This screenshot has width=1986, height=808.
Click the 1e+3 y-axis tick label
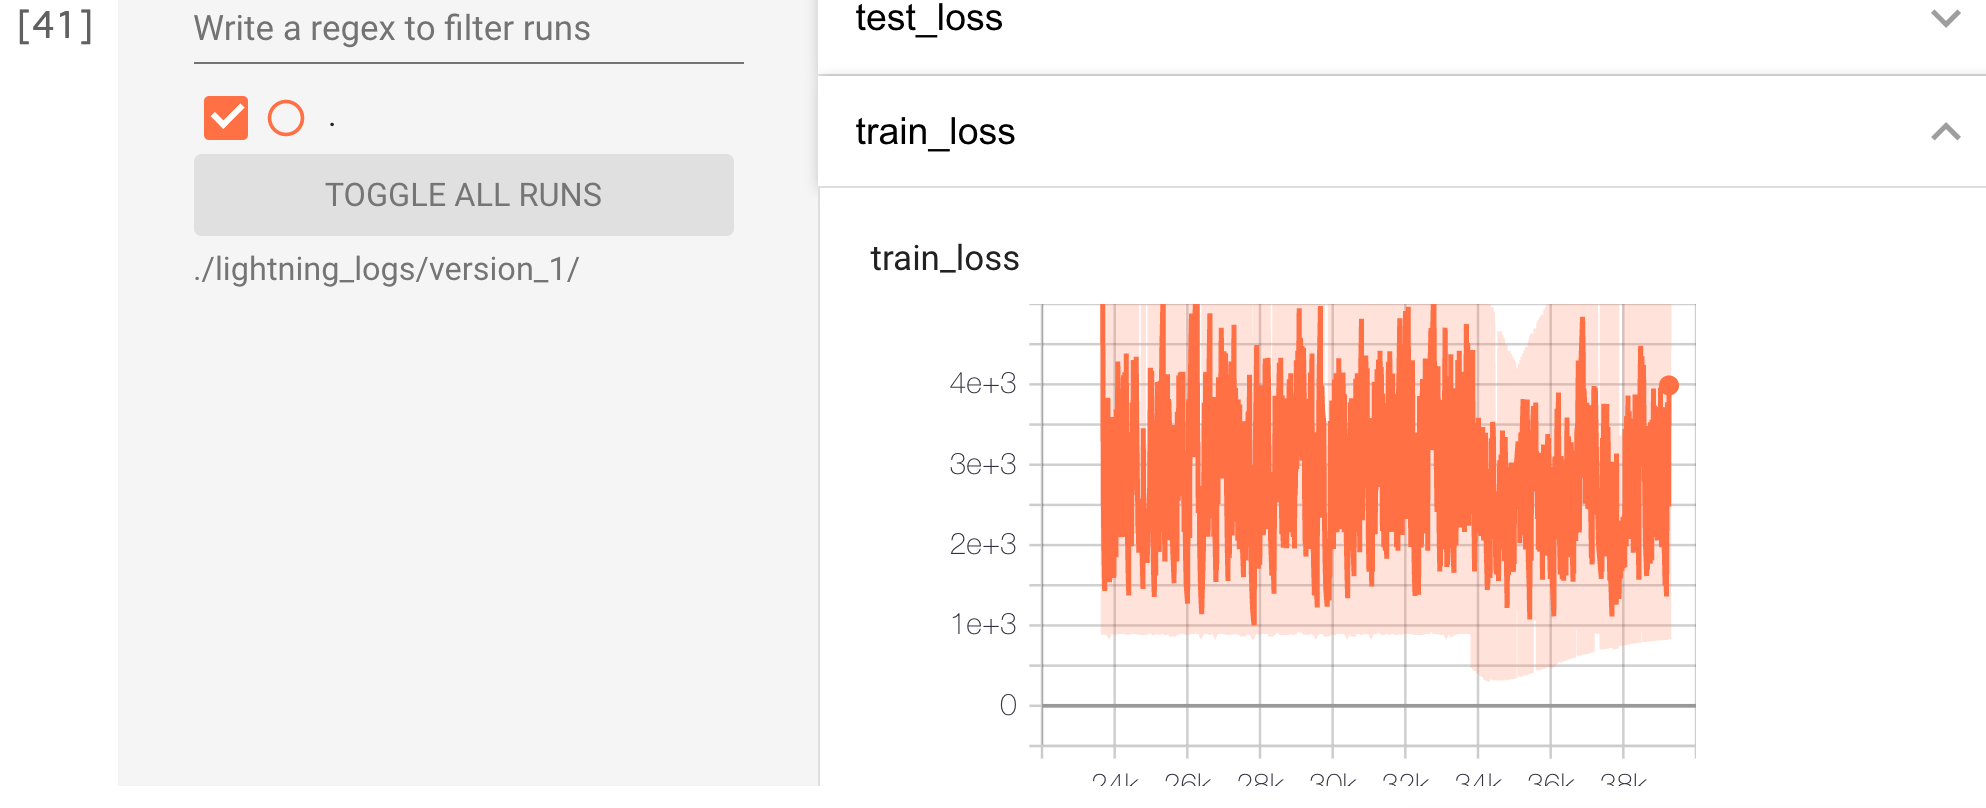982,625
